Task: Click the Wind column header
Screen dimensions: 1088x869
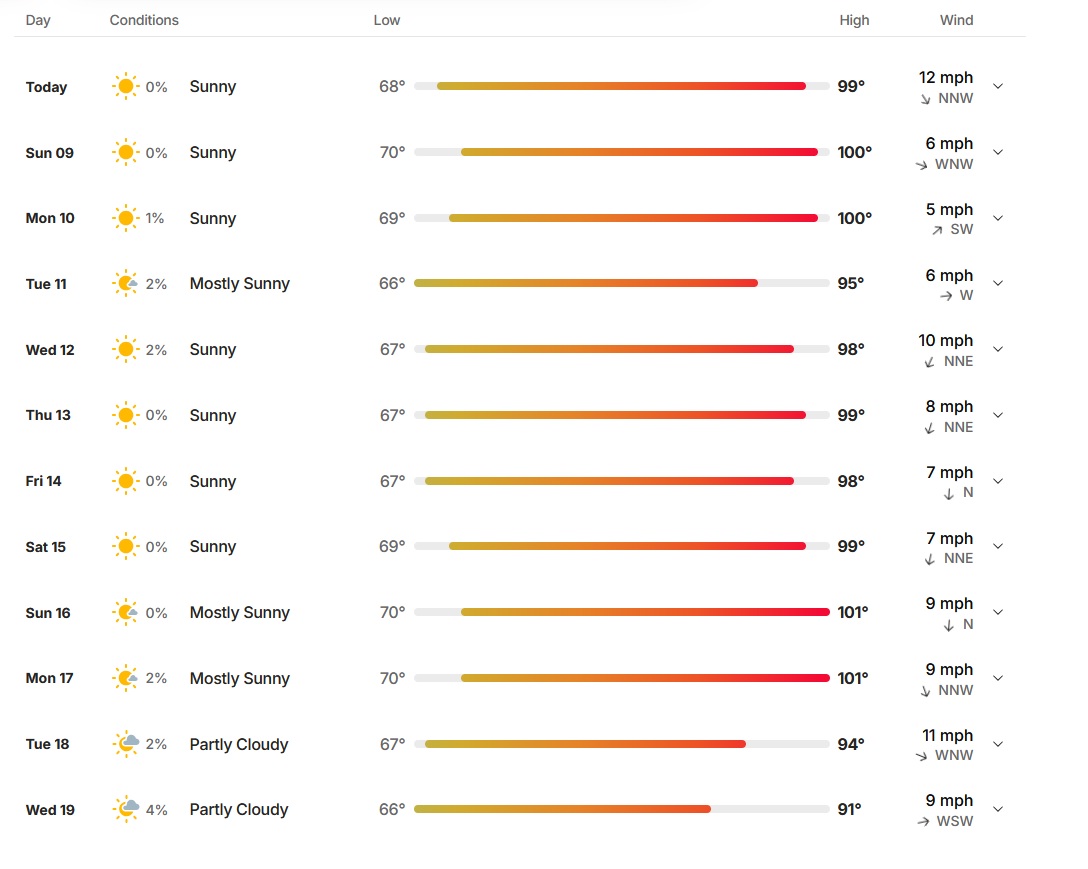Action: click(x=956, y=20)
